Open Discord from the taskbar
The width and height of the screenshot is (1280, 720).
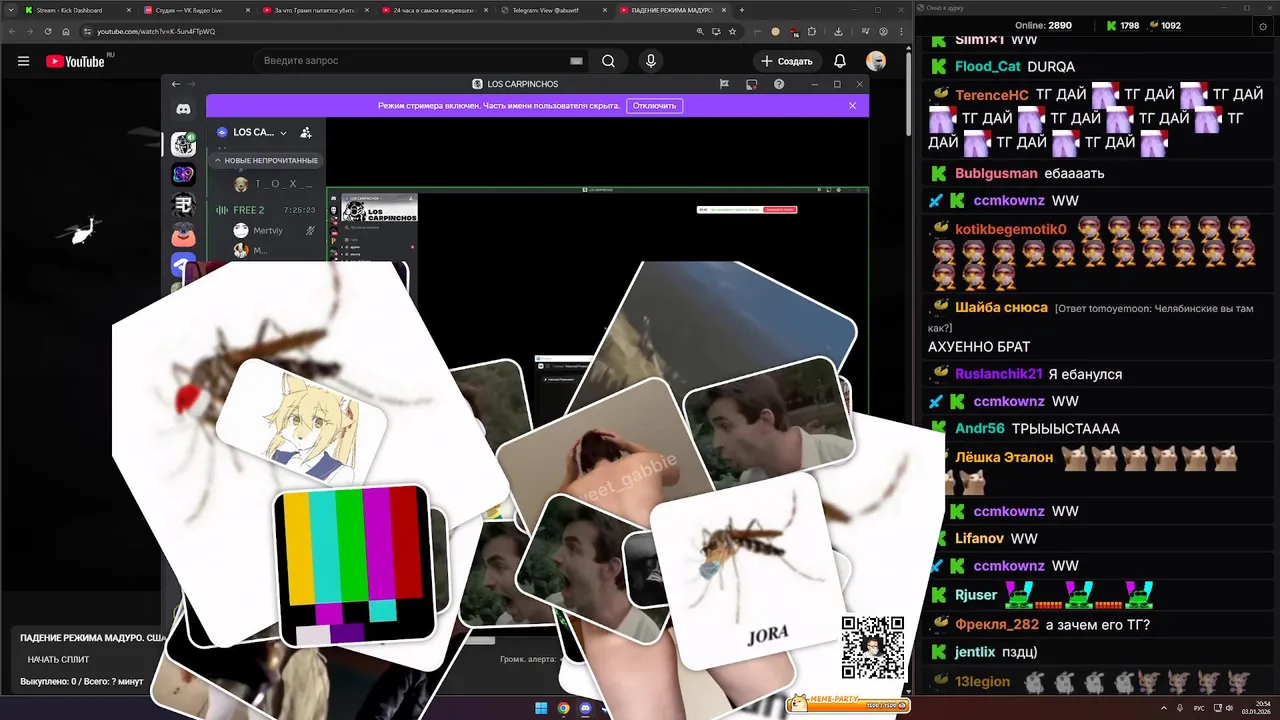[x=585, y=708]
